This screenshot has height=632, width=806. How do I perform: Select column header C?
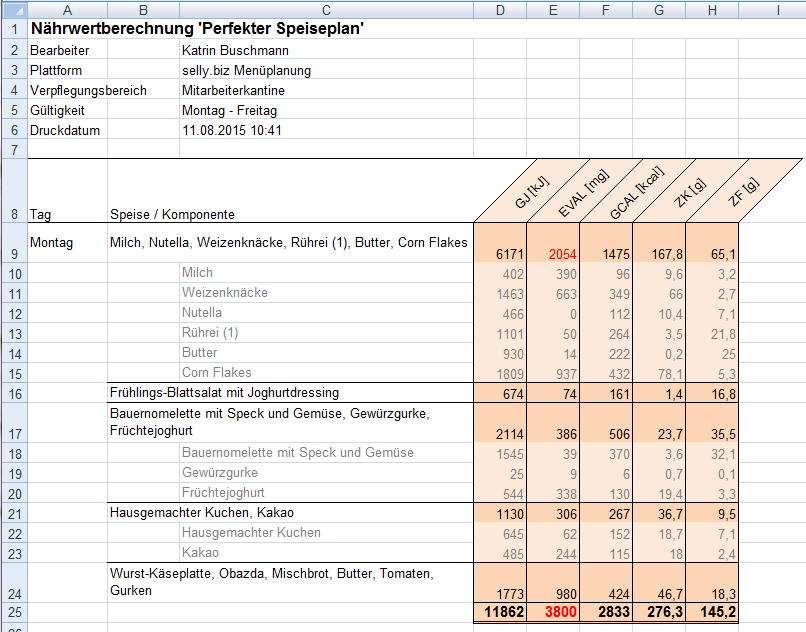tap(325, 9)
